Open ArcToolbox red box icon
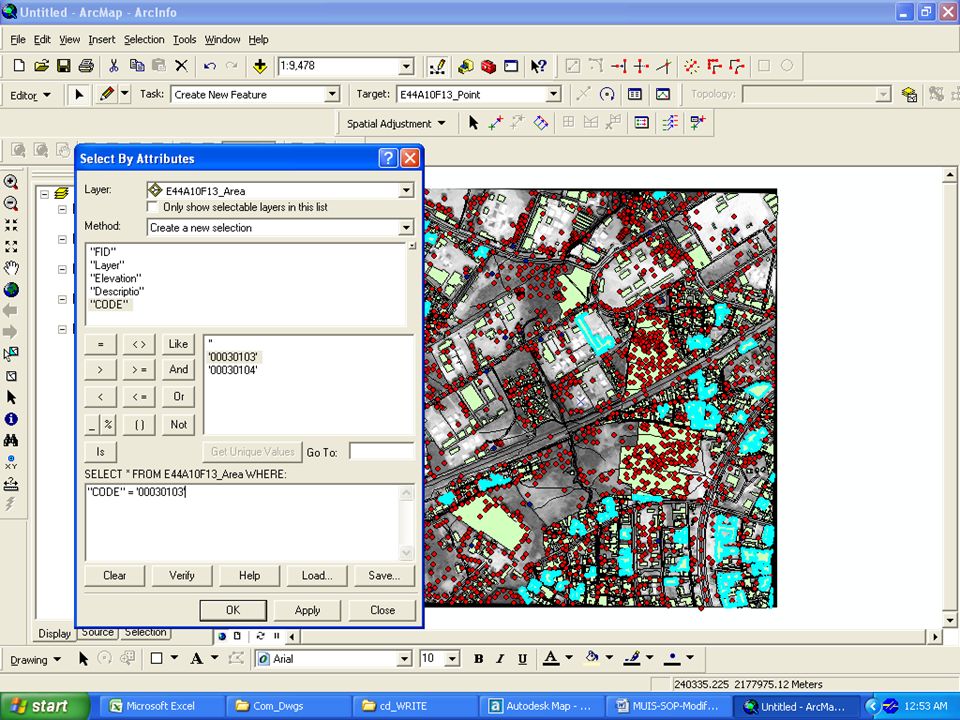The height and width of the screenshot is (720, 960). point(488,66)
